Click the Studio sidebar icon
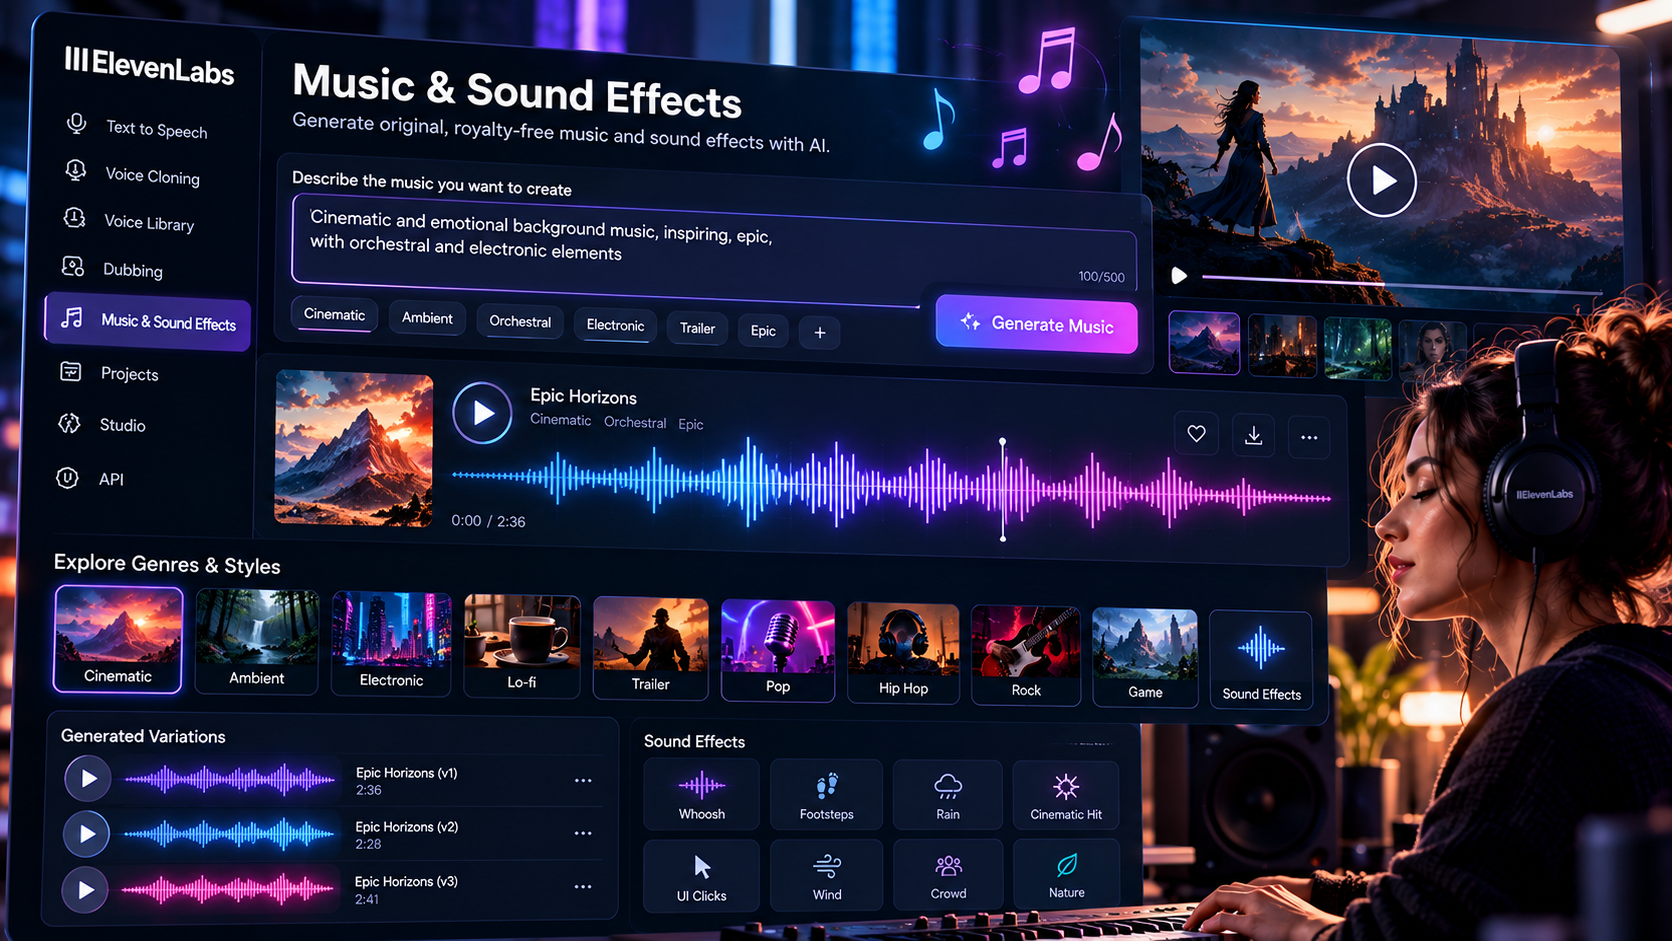 point(69,423)
